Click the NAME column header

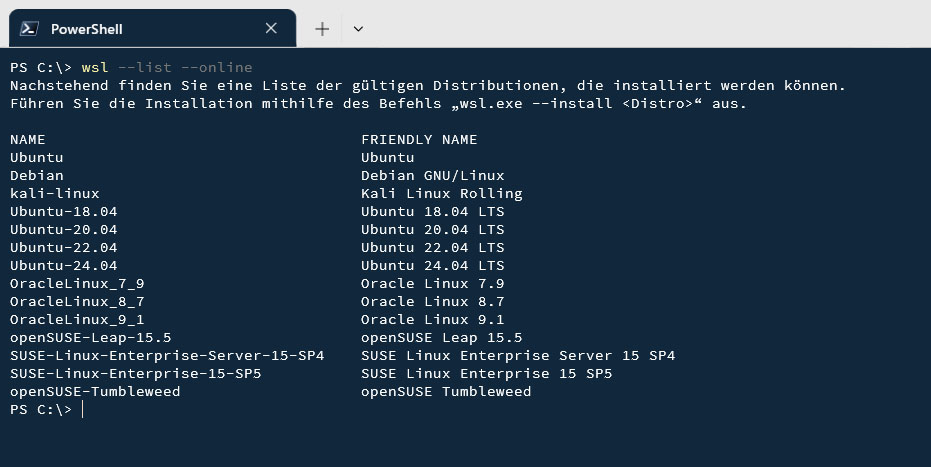pyautogui.click(x=28, y=139)
